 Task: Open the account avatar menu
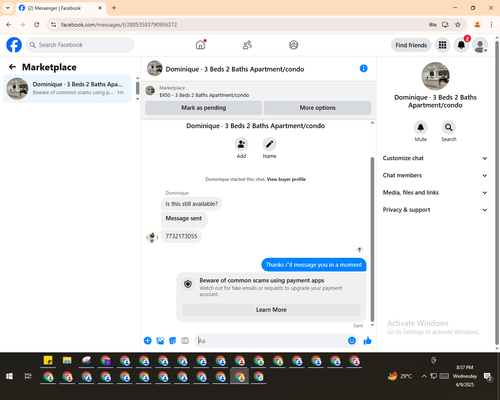click(x=480, y=45)
